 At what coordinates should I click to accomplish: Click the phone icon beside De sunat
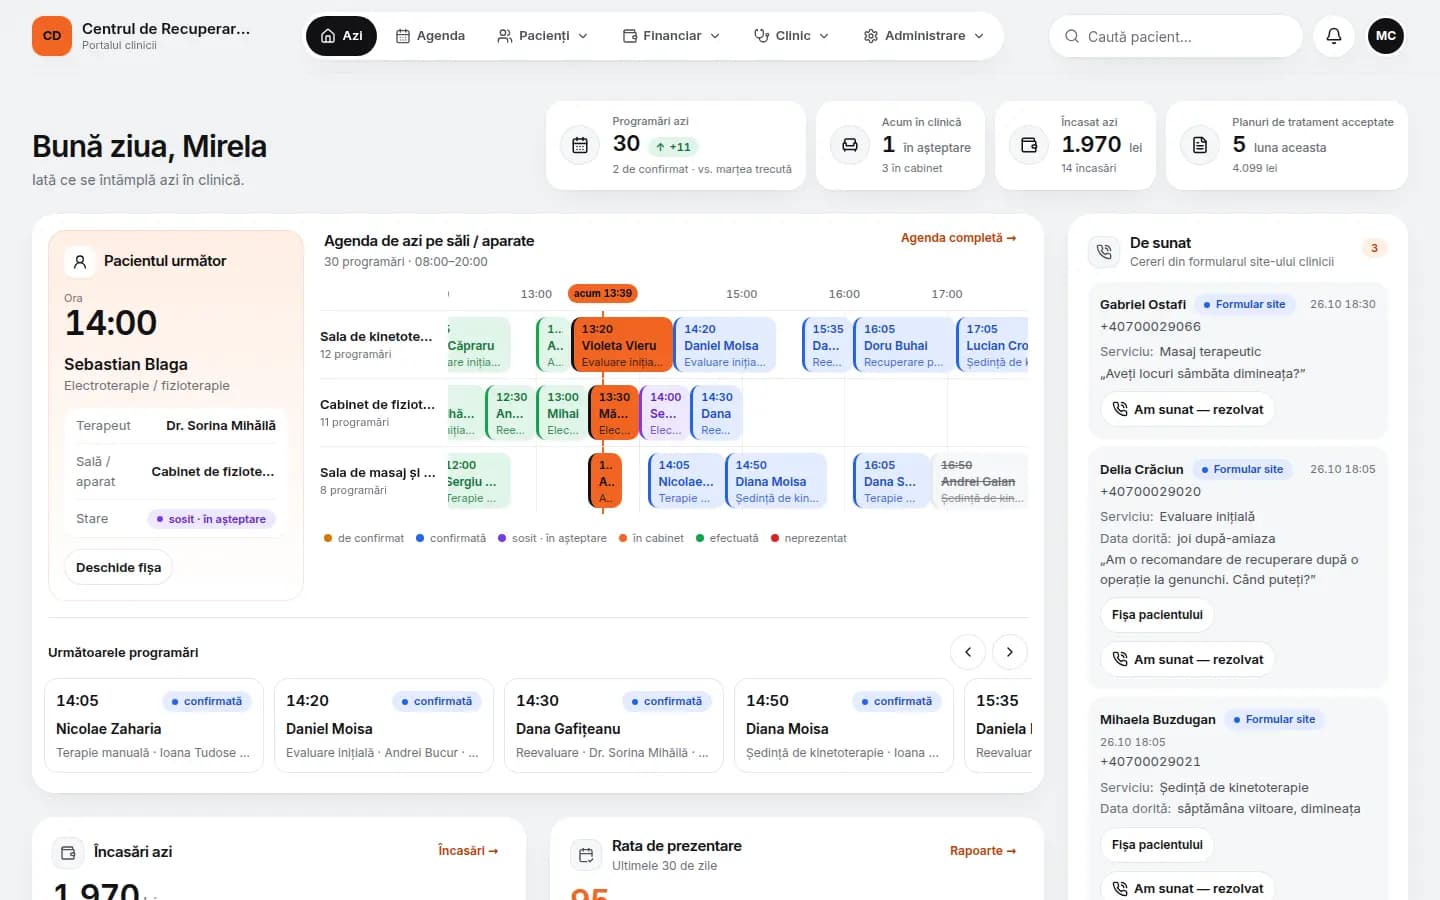click(1104, 252)
